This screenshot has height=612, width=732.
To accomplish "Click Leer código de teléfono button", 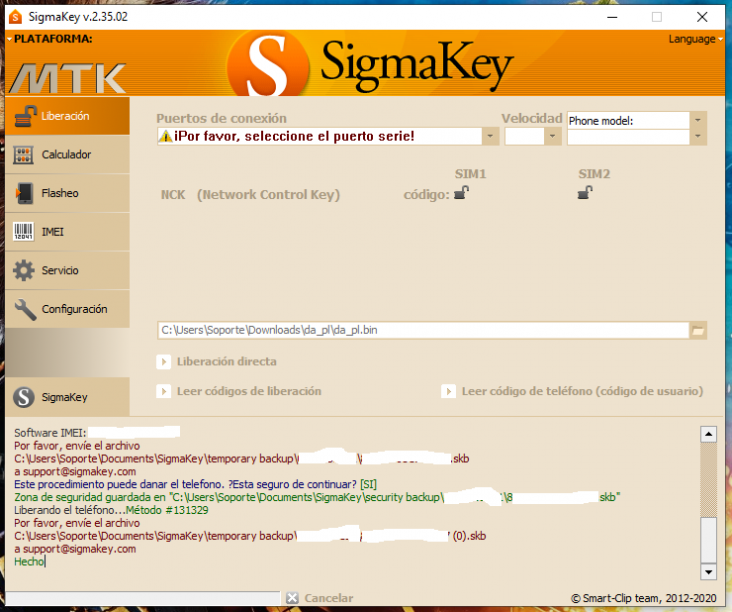I will [572, 391].
